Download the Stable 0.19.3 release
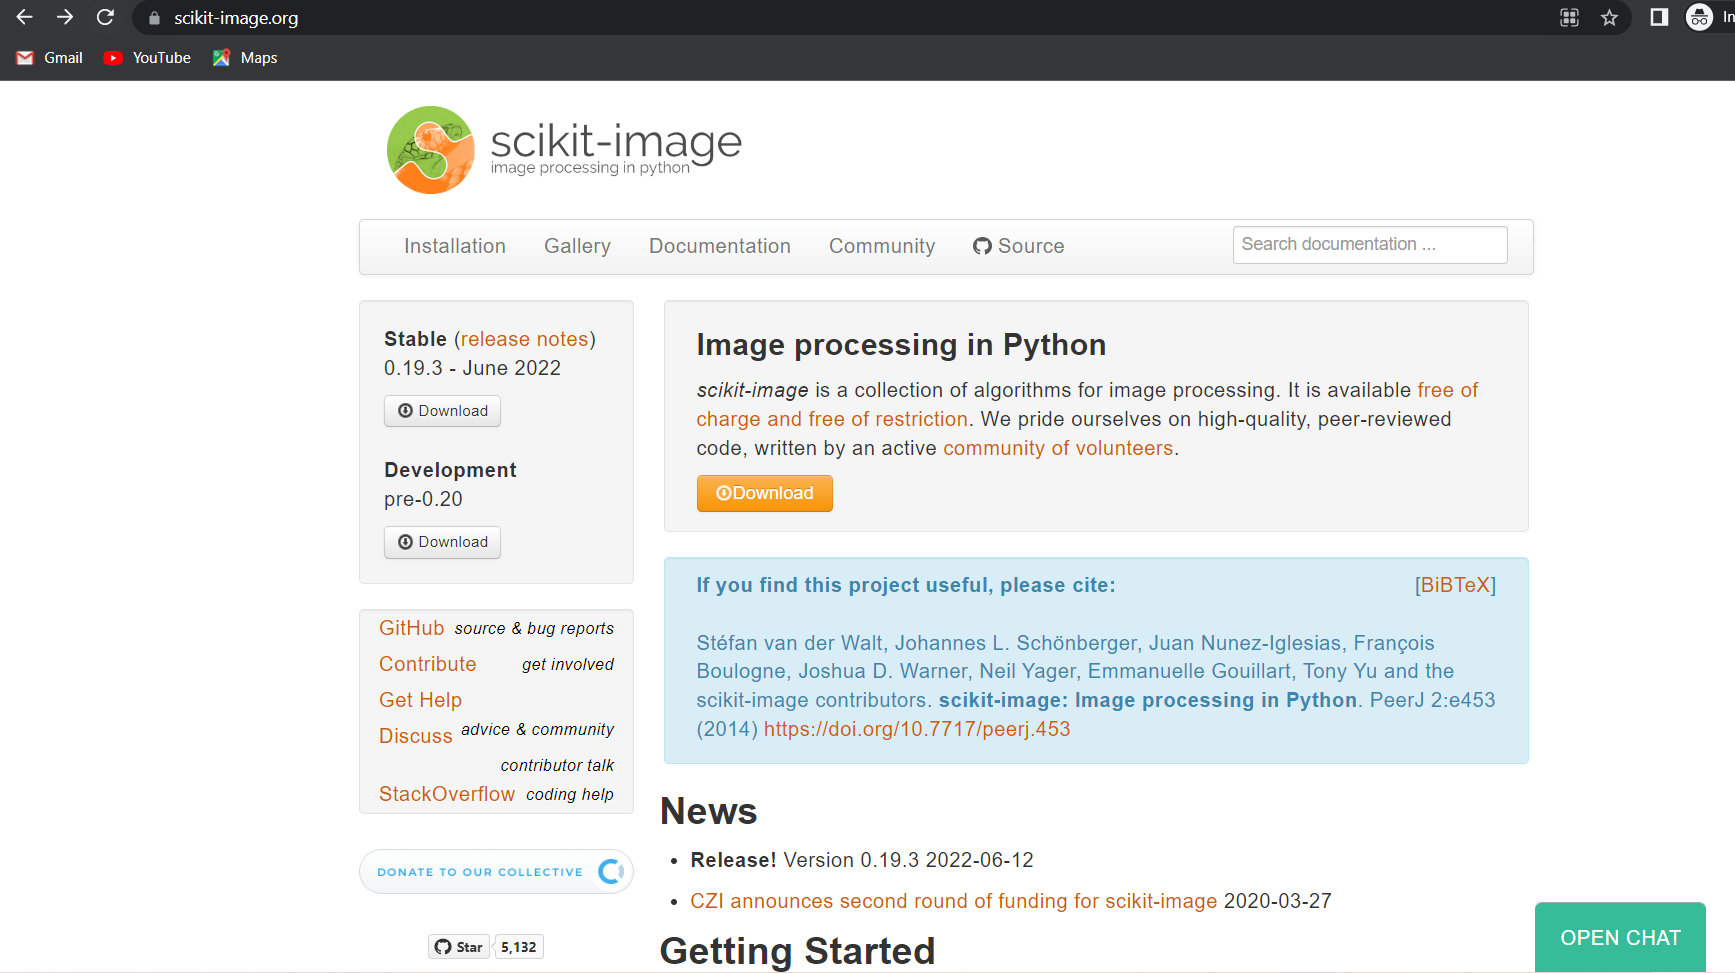The width and height of the screenshot is (1735, 973). tap(442, 411)
